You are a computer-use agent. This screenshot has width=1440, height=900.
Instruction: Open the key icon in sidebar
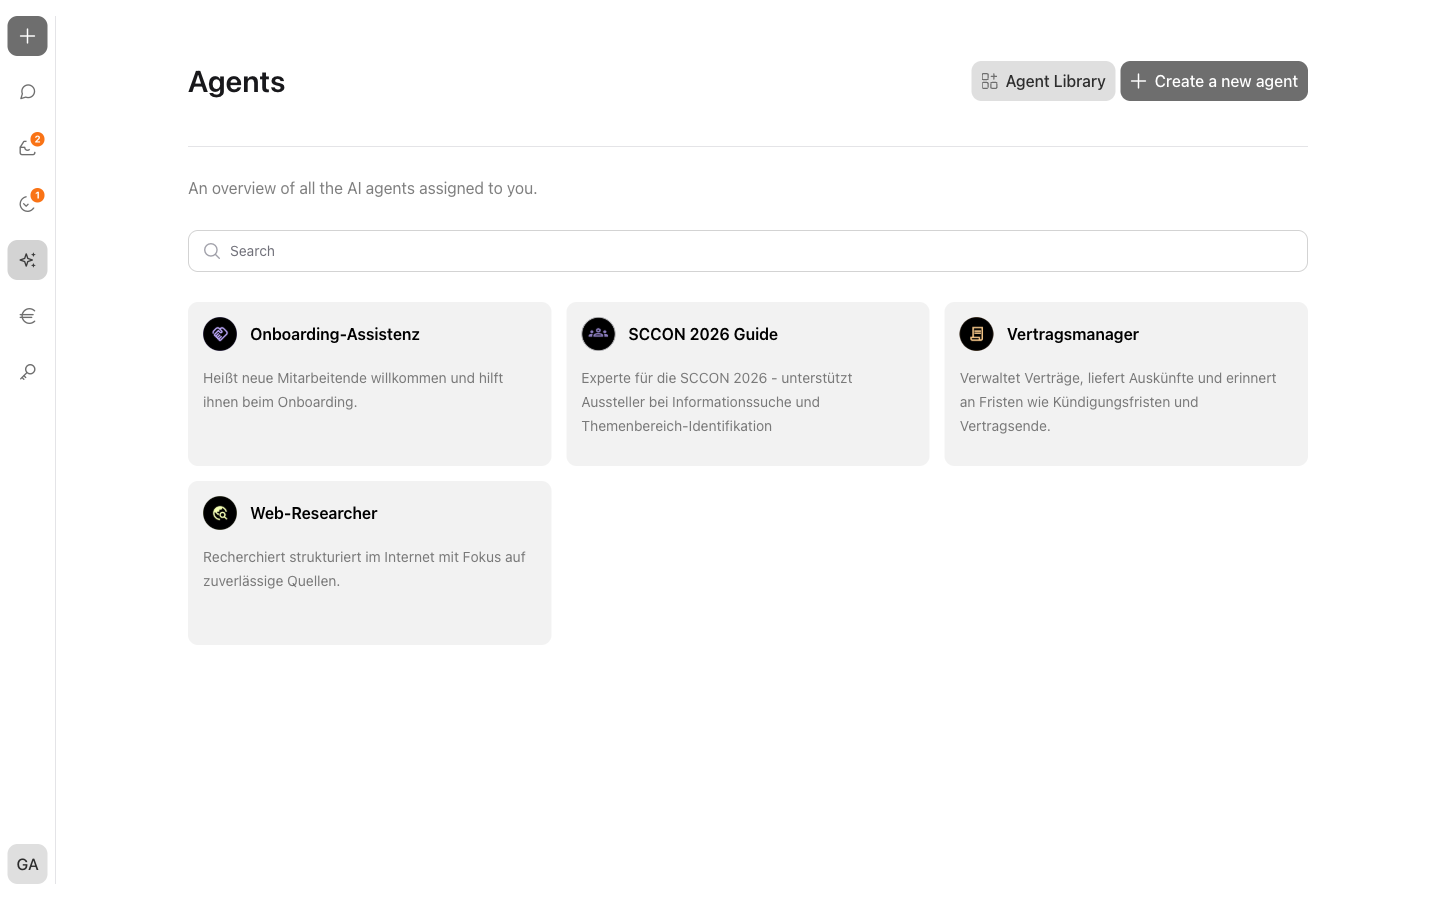point(27,372)
